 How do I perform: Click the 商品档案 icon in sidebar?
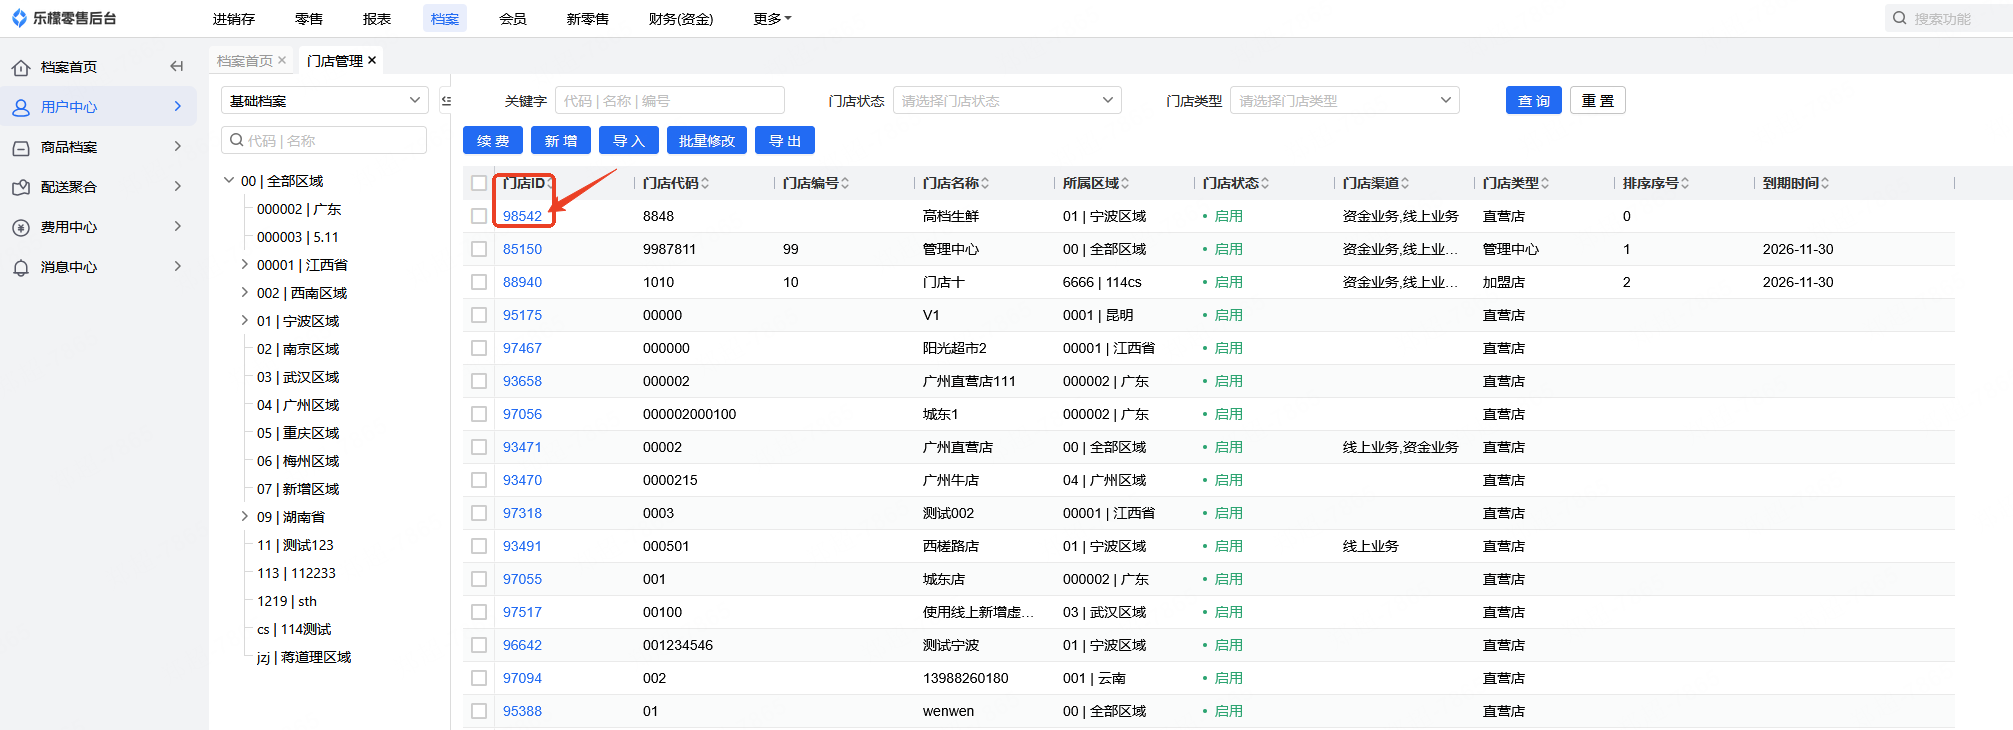tap(21, 148)
